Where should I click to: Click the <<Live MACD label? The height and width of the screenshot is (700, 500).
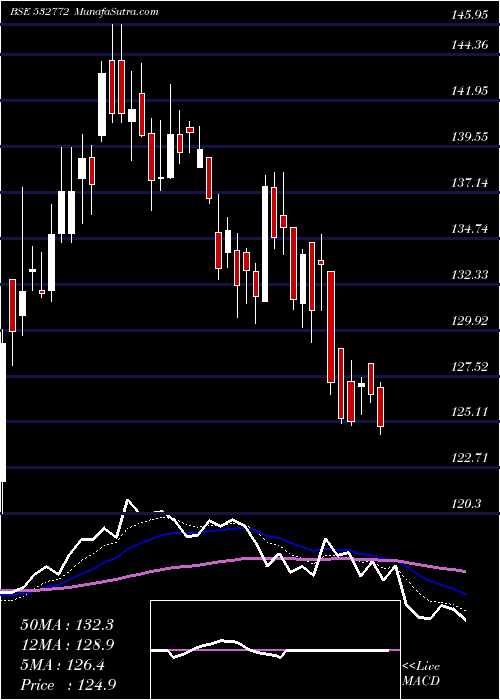[421, 674]
